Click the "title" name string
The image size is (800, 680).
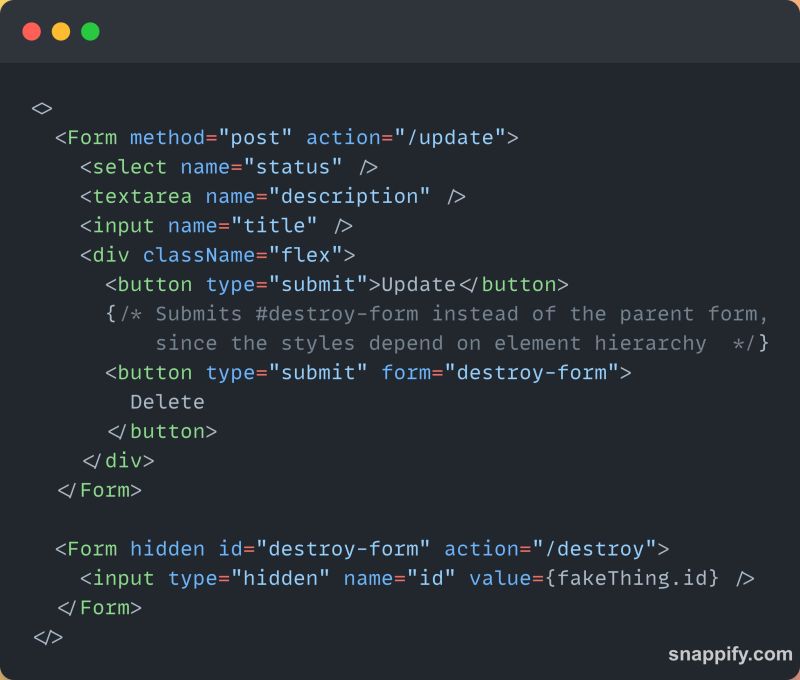274,225
